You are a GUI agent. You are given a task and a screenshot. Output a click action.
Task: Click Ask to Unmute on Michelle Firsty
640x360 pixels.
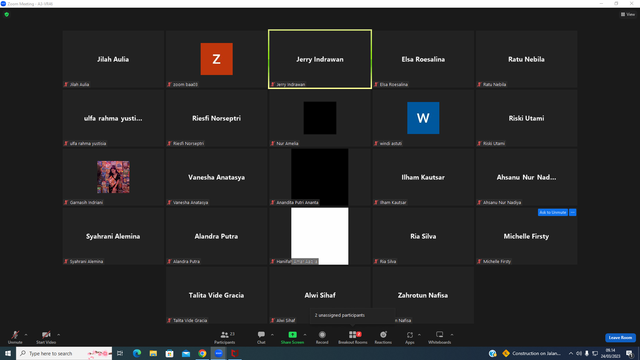click(553, 212)
